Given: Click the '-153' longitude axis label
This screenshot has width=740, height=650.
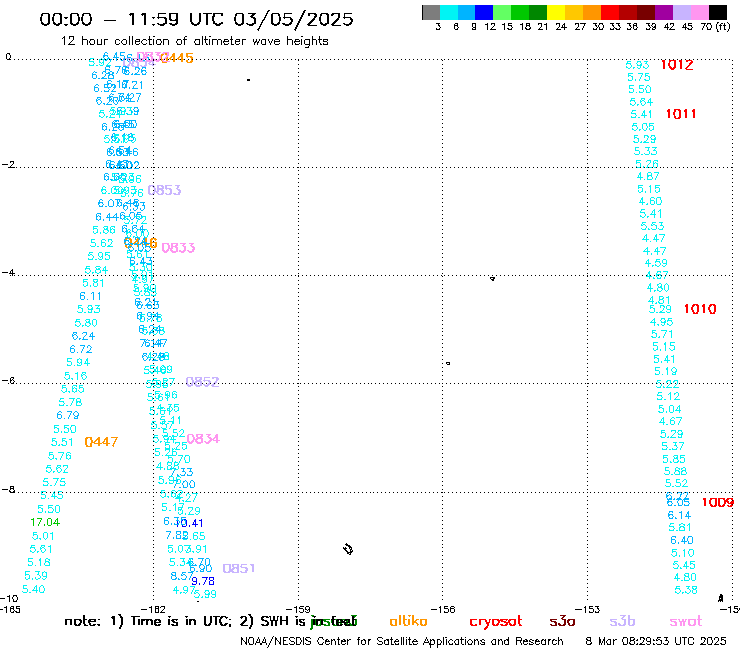Looking at the screenshot, I should pyautogui.click(x=588, y=609).
